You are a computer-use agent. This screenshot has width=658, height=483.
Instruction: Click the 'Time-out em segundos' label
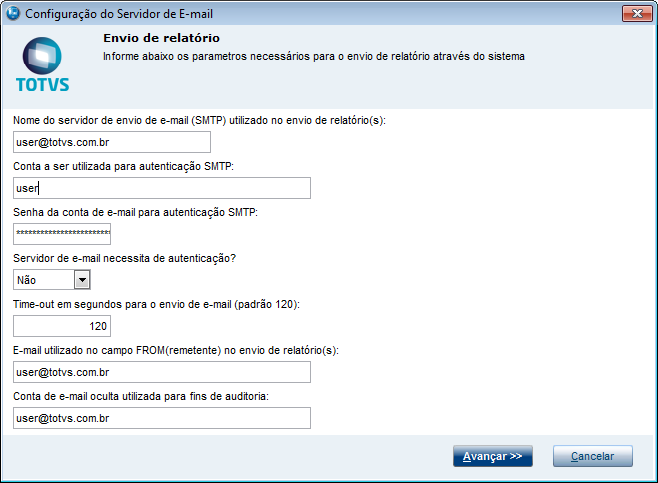tap(156, 304)
